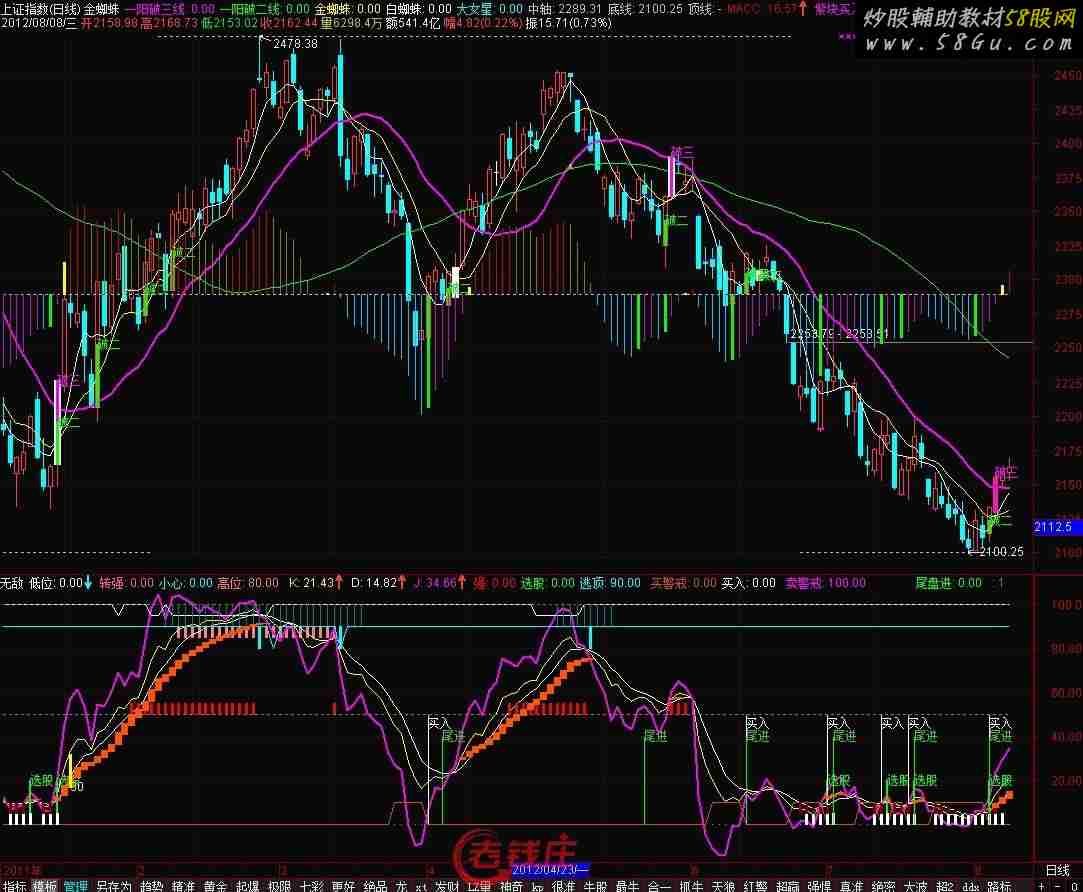Select the 路标 indicator tab
Image resolution: width=1083 pixels, height=892 pixels.
(x=999, y=886)
